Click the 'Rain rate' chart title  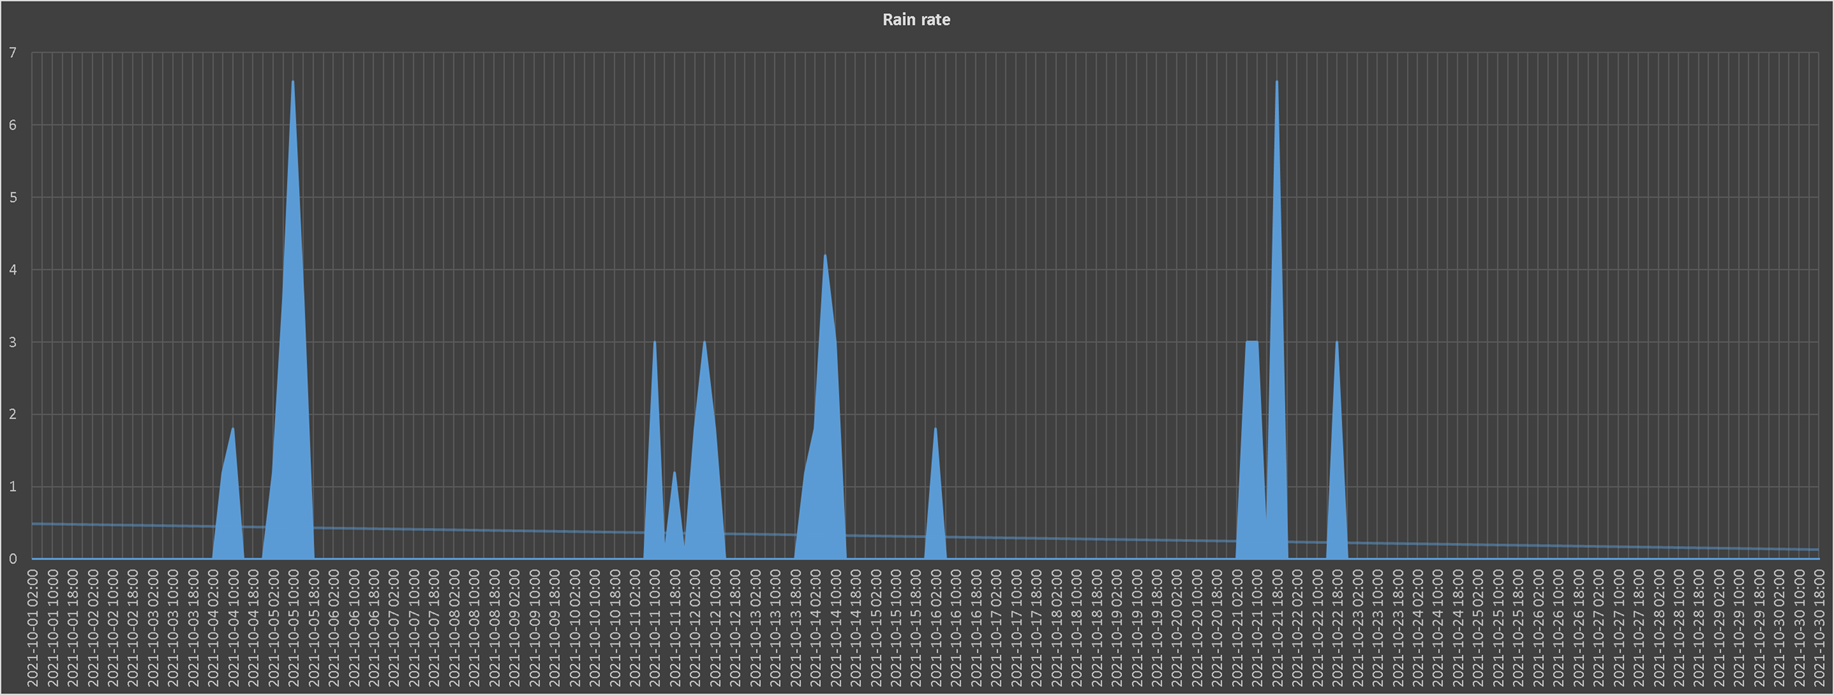(916, 20)
